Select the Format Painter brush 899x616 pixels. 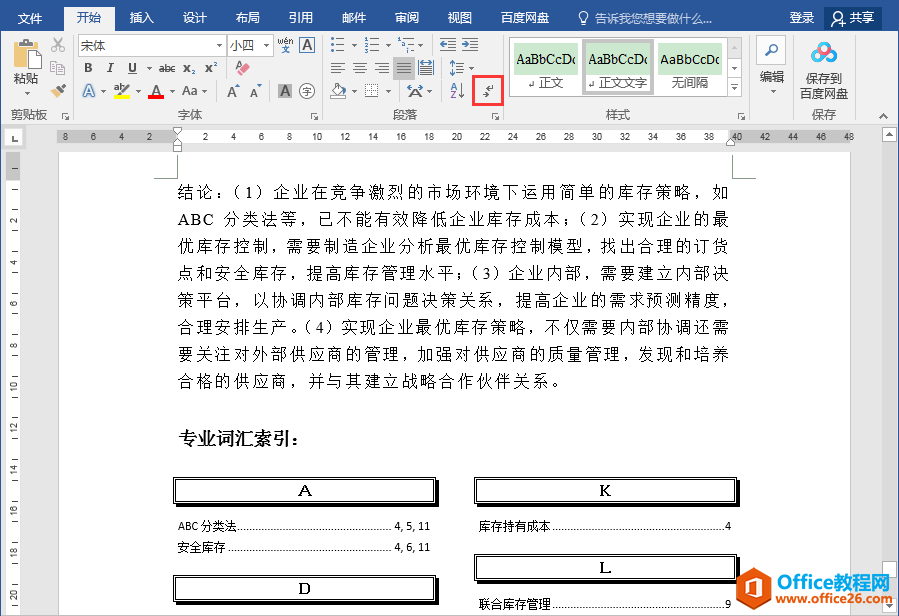[57, 91]
